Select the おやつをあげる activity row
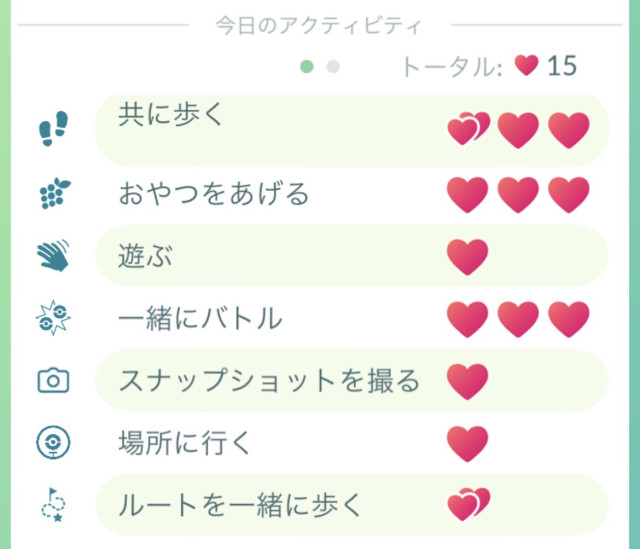 point(212,194)
